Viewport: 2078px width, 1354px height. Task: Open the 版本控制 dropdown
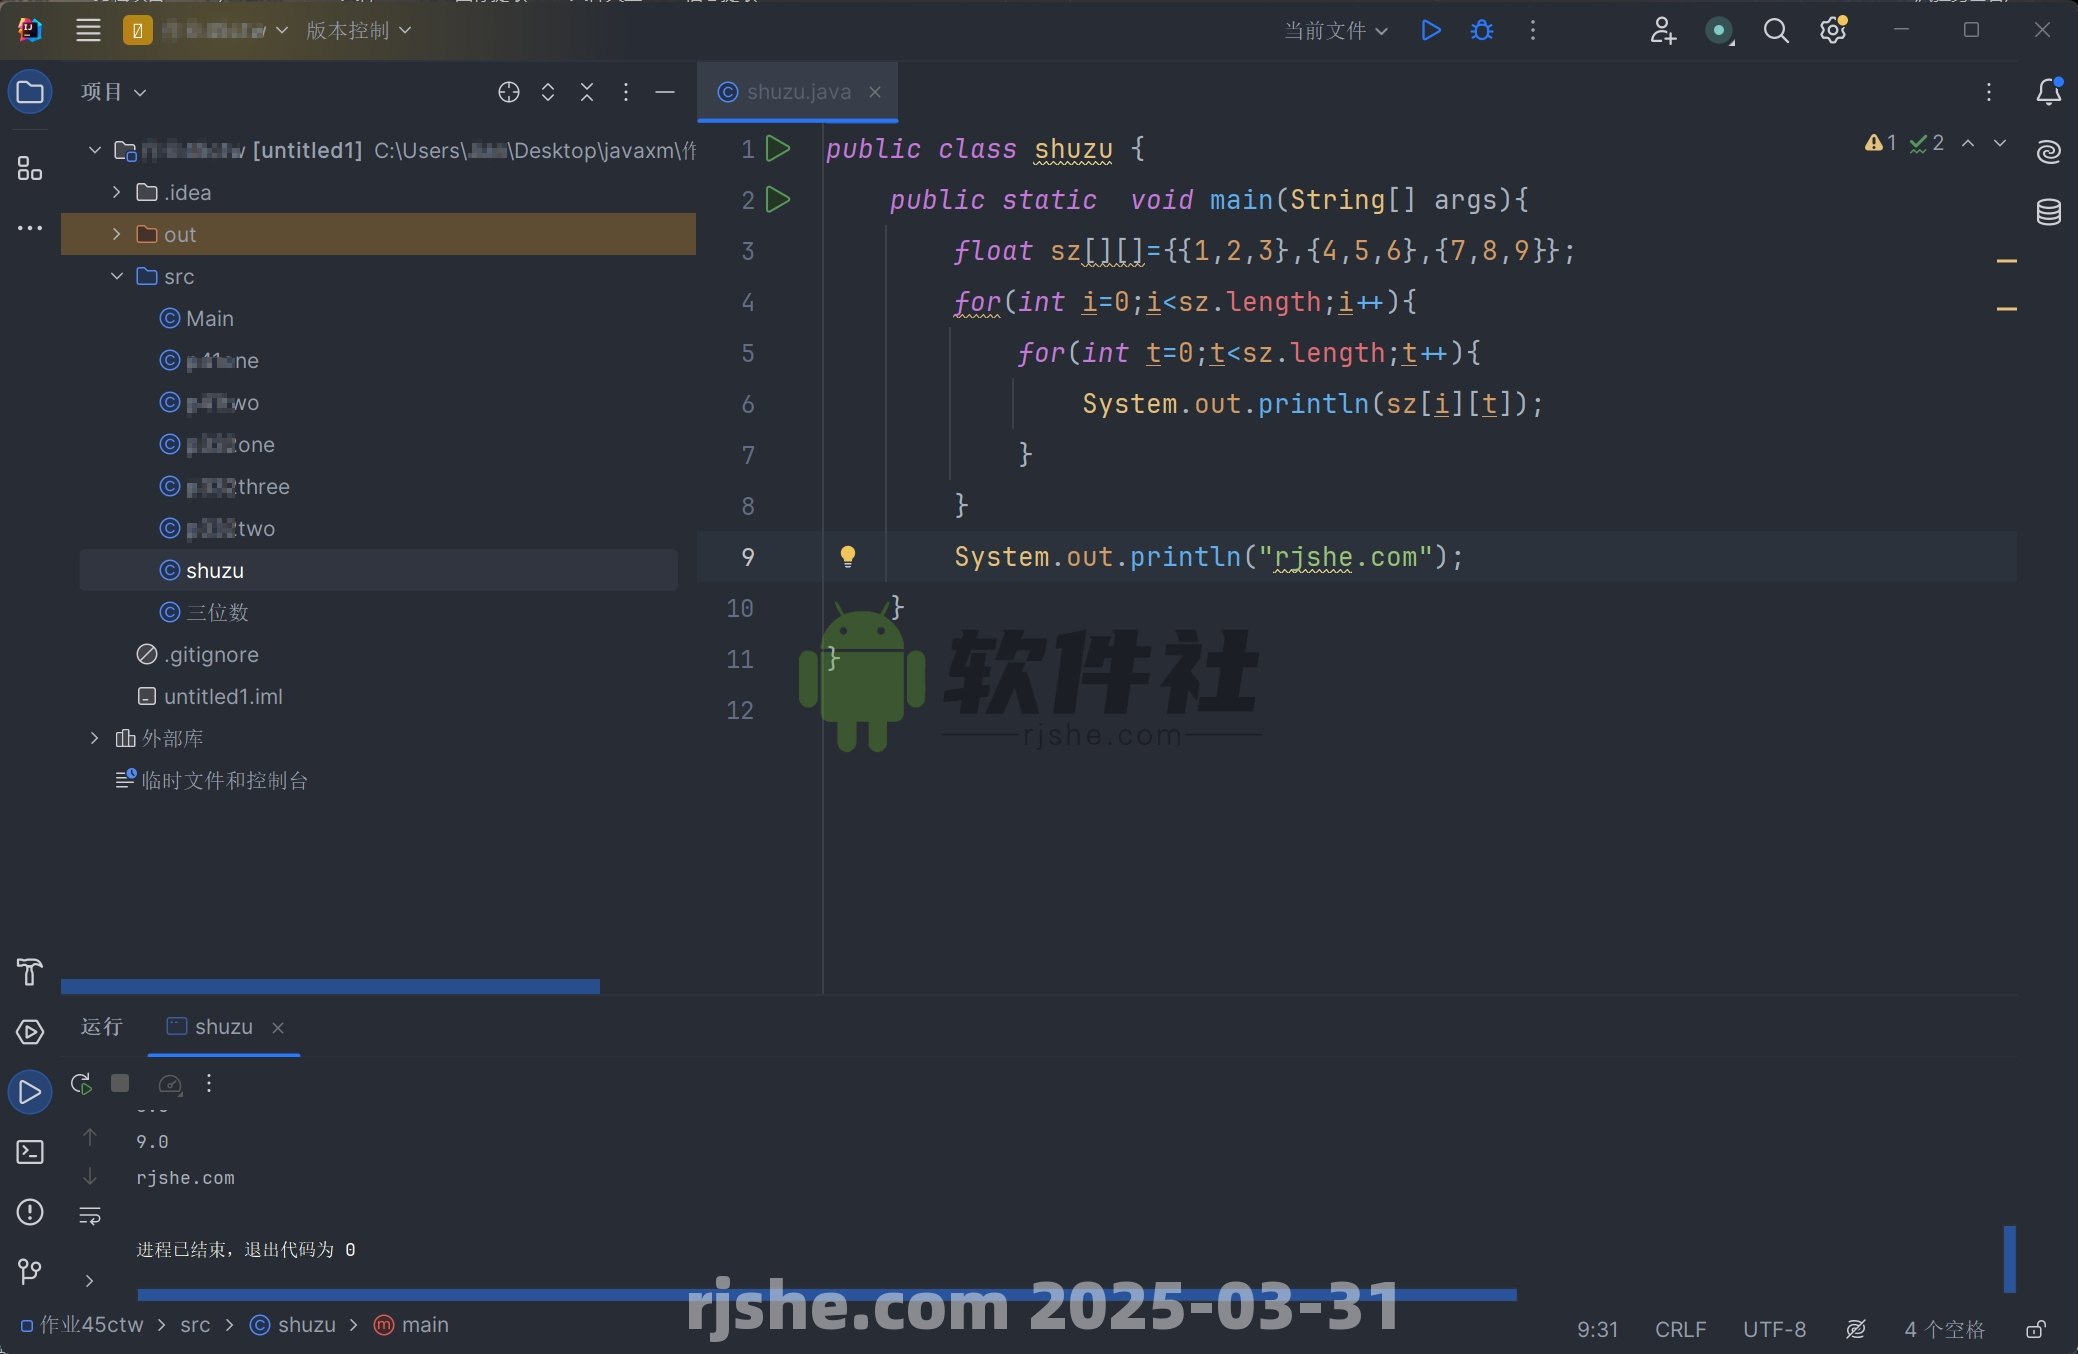[358, 30]
